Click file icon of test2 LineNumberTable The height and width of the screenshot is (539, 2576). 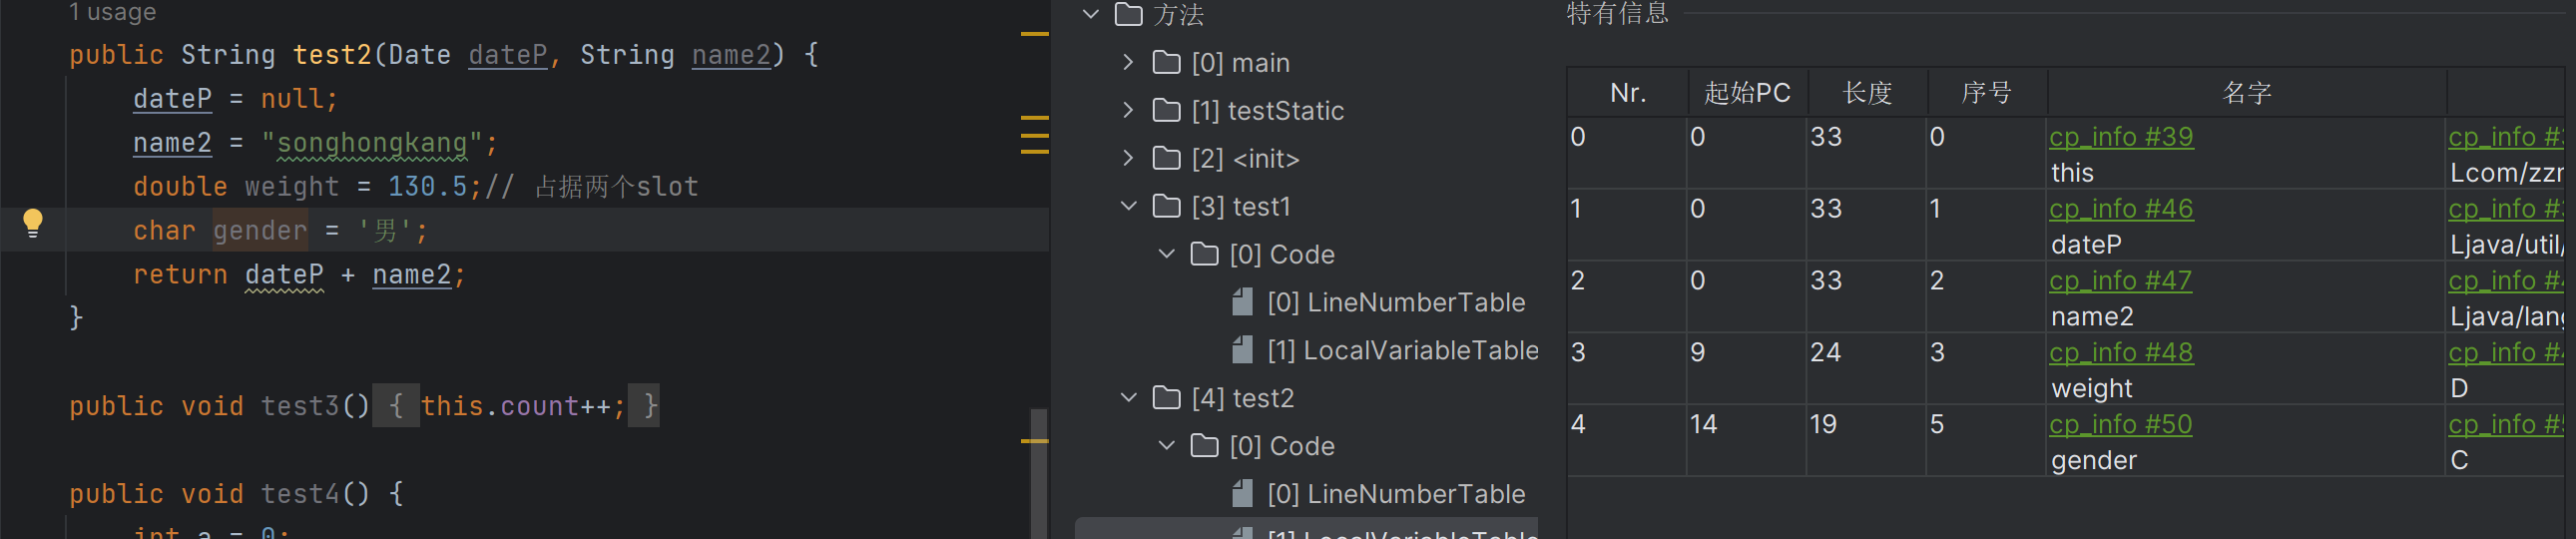(x=1242, y=494)
